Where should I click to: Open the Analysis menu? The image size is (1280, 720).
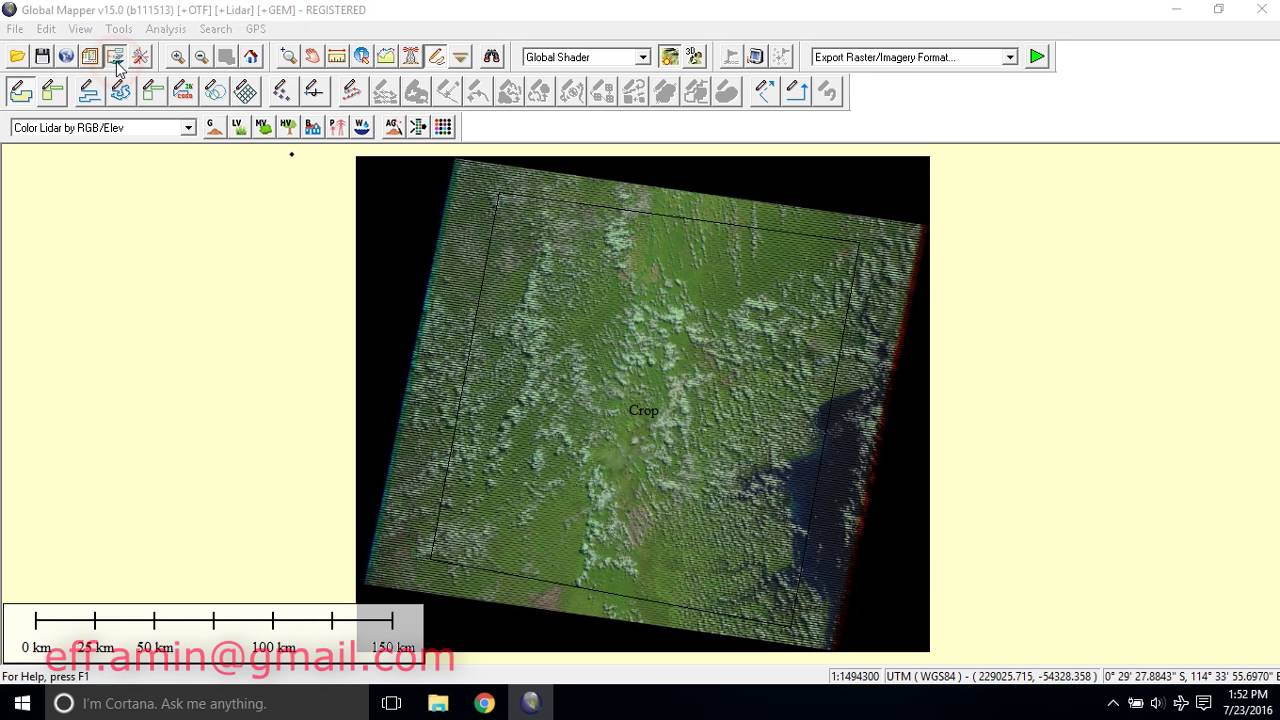(166, 29)
